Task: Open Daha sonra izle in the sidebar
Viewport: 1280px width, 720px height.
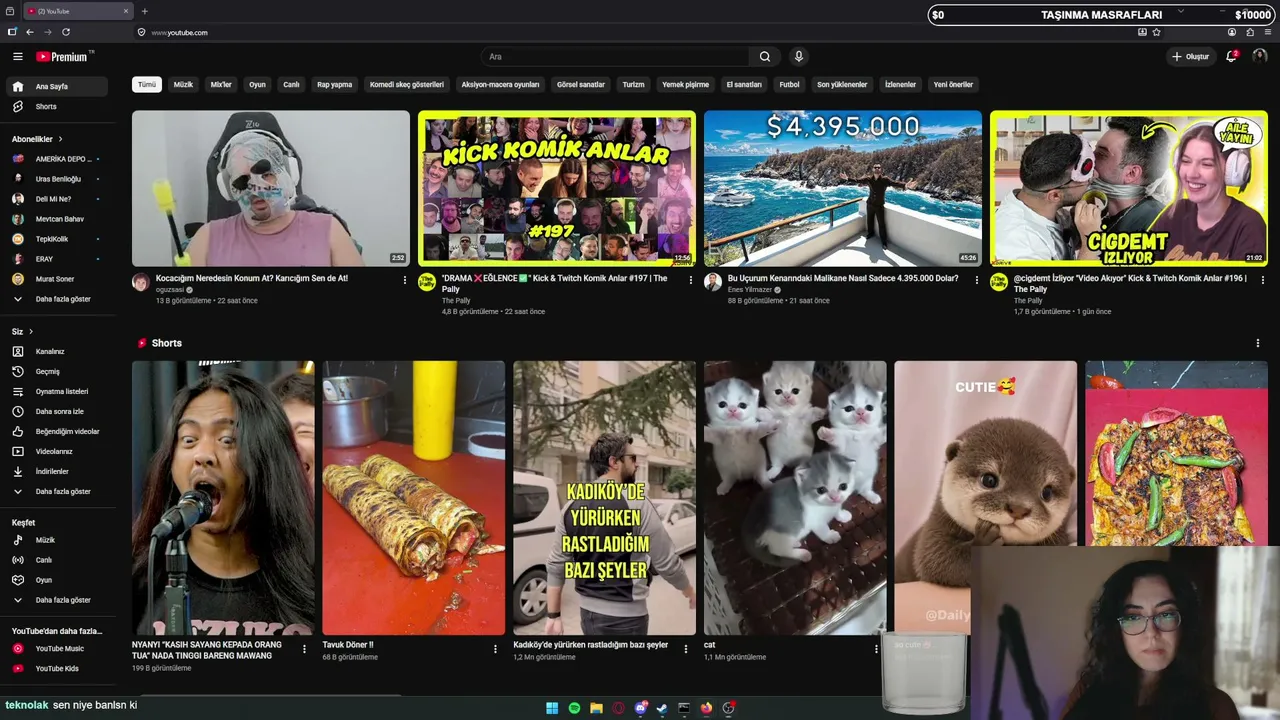Action: point(59,412)
